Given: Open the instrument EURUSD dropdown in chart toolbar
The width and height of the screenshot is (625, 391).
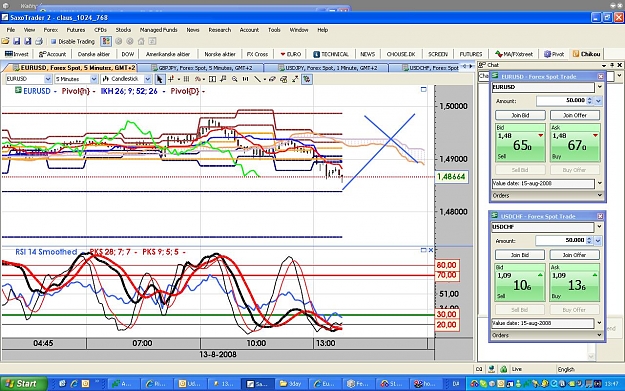Looking at the screenshot, I should click(48, 79).
